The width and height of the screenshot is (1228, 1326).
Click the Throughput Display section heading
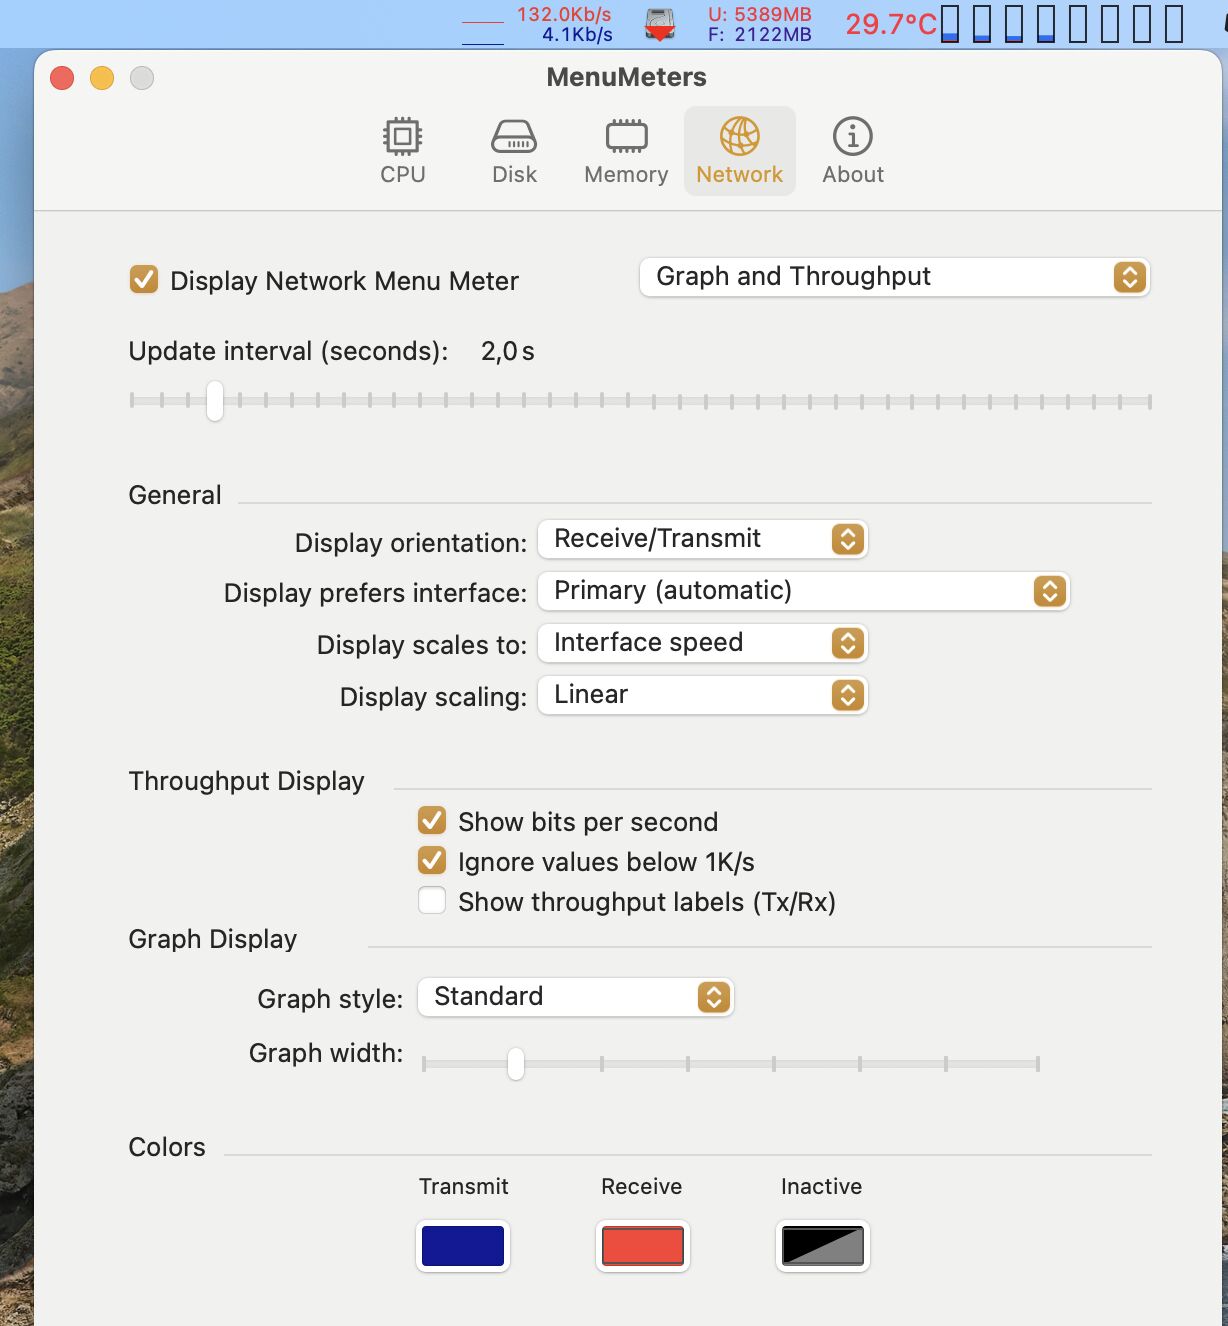[247, 781]
